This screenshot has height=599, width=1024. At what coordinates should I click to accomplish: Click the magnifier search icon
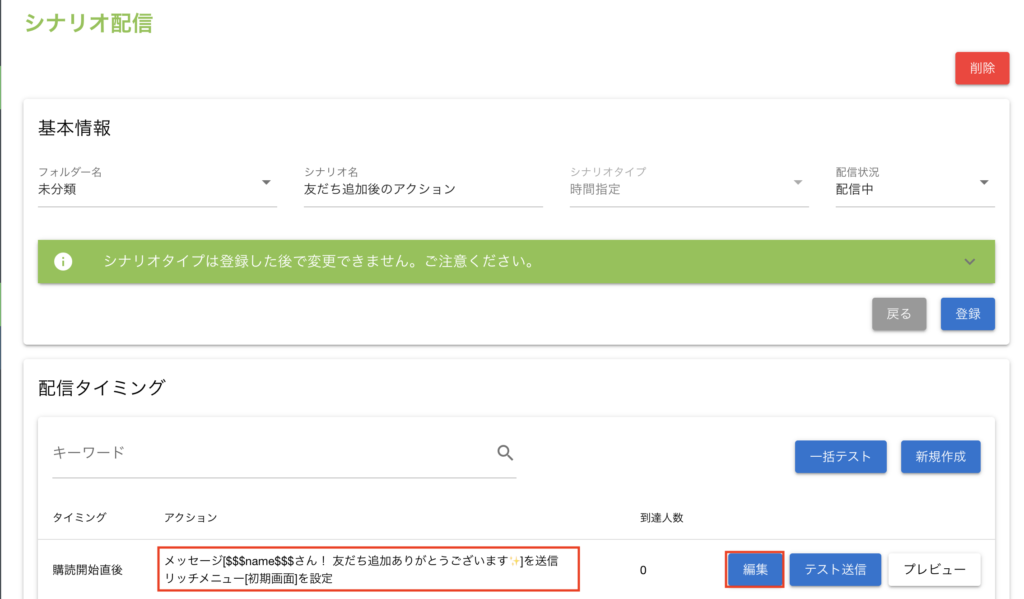[x=505, y=453]
